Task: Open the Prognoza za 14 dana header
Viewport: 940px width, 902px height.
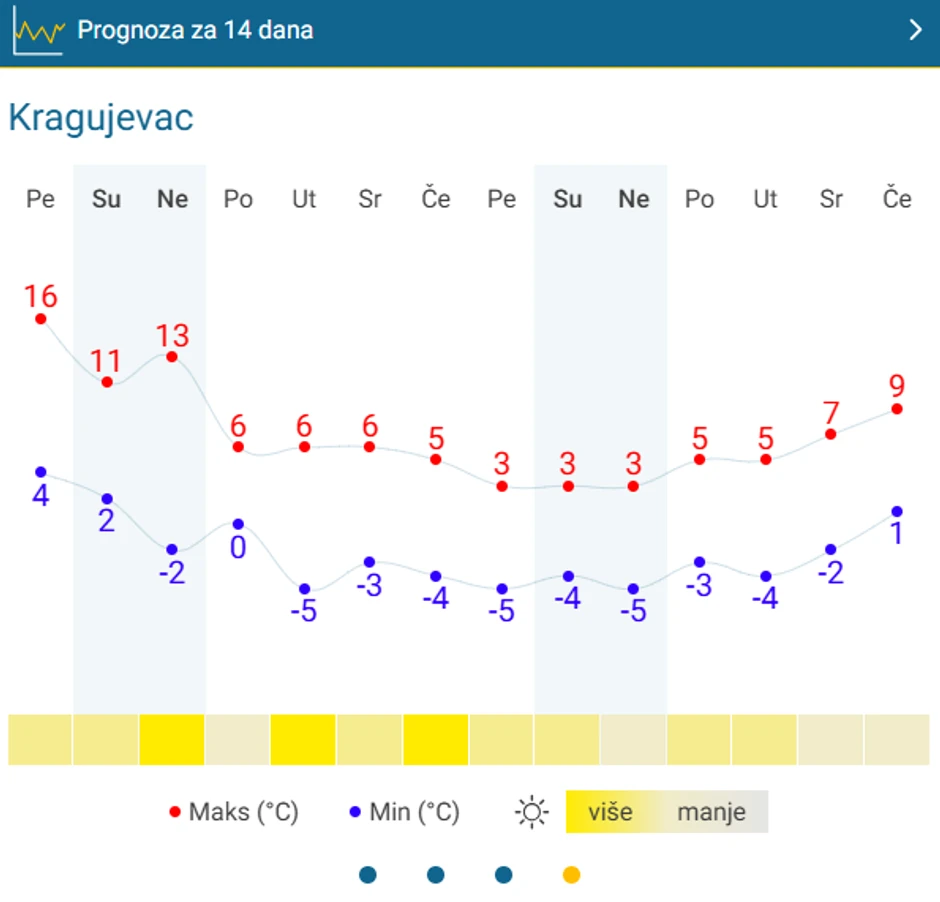Action: pyautogui.click(x=195, y=30)
